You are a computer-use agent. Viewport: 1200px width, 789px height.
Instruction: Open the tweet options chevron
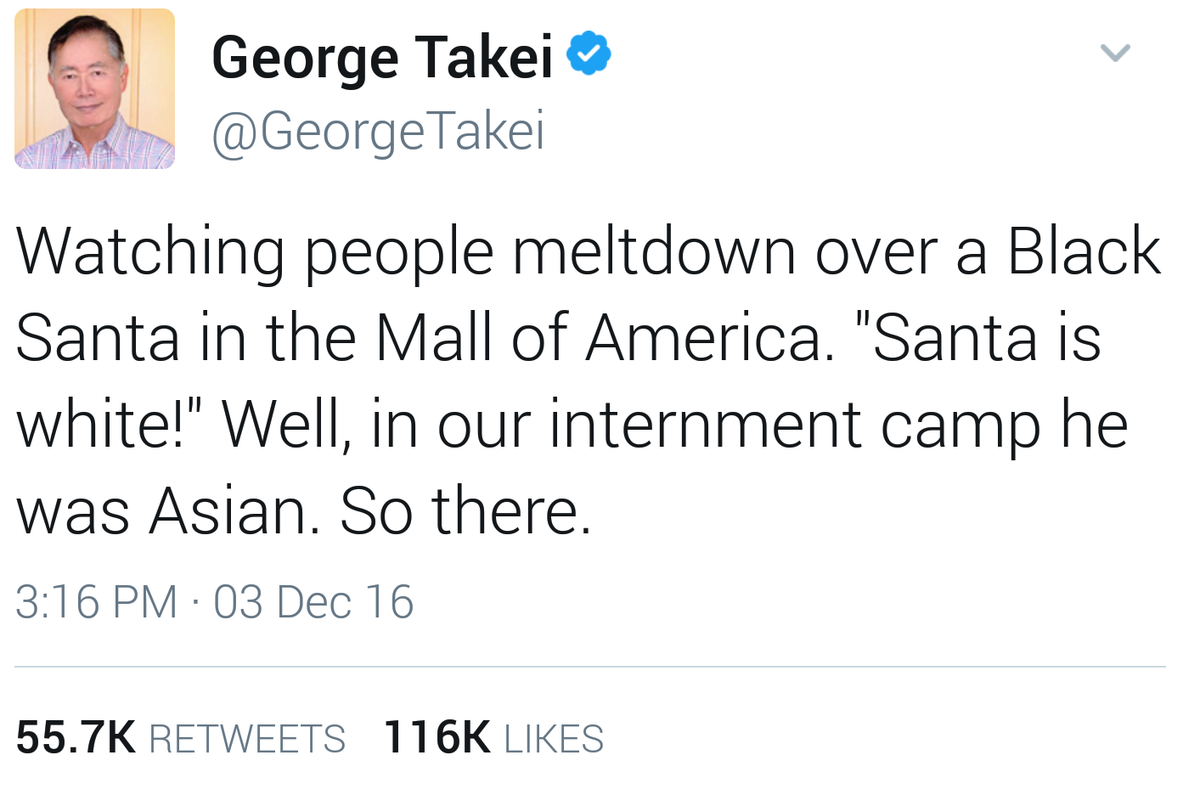click(x=1116, y=52)
